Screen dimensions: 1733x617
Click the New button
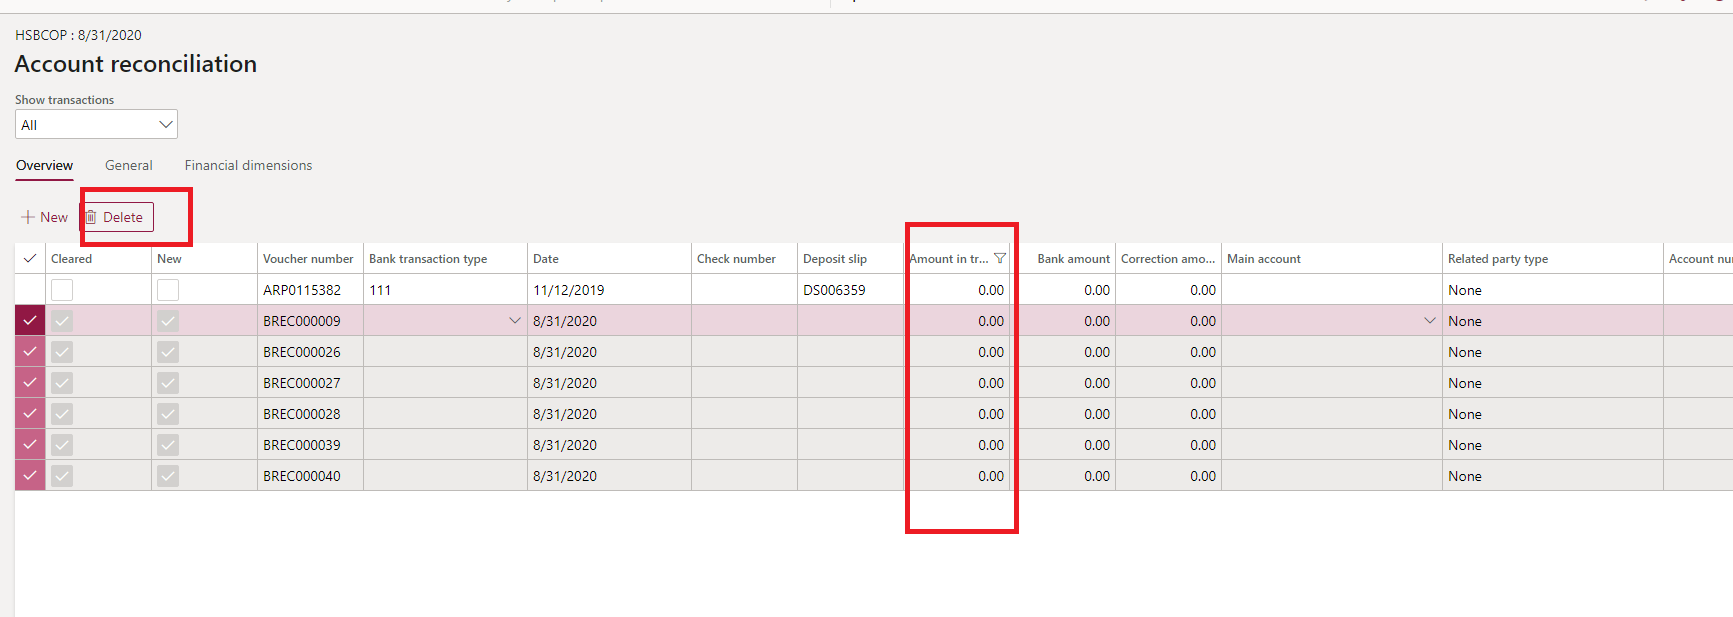click(x=45, y=217)
